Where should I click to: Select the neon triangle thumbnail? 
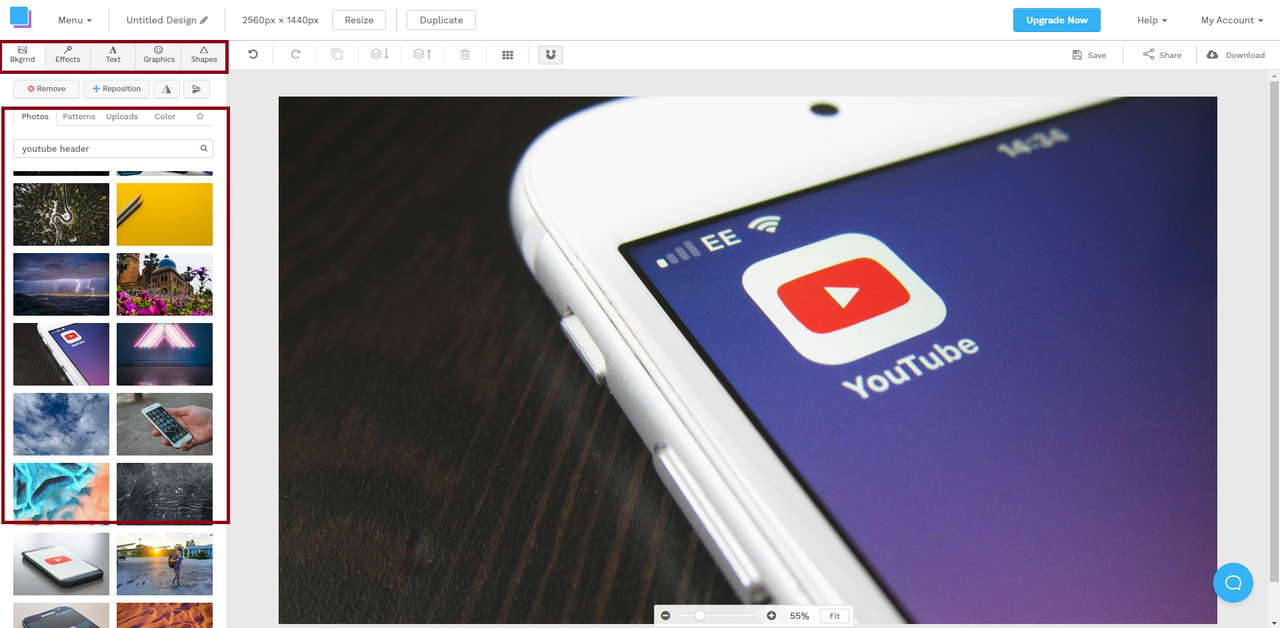165,354
